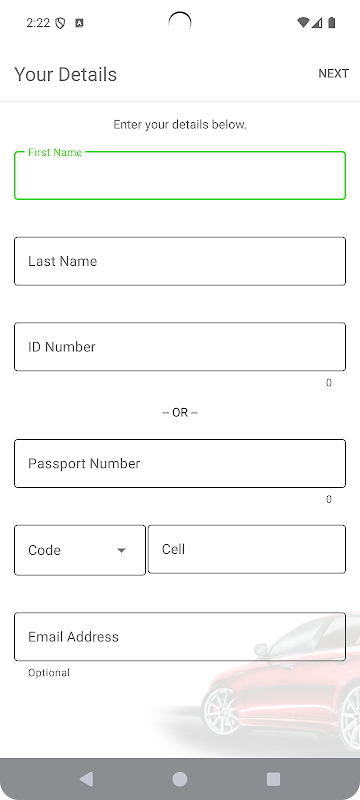Image resolution: width=360 pixels, height=800 pixels.
Task: Select the Last Name text field
Action: click(180, 261)
